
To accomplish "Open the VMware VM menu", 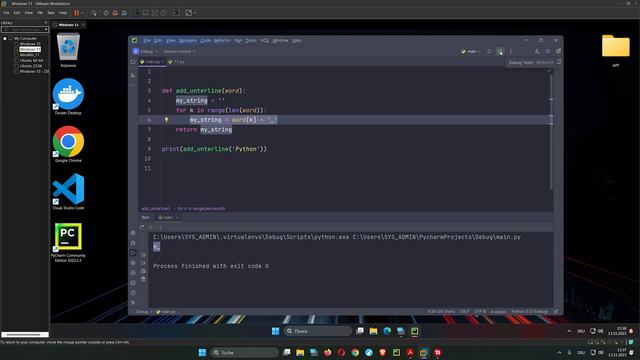I will tap(40, 13).
